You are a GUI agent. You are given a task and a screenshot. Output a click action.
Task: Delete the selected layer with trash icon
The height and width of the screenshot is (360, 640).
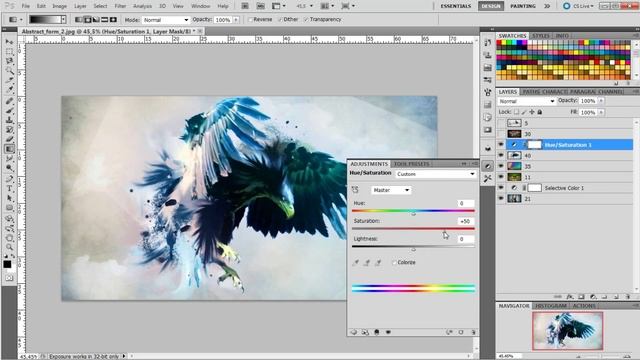628,297
